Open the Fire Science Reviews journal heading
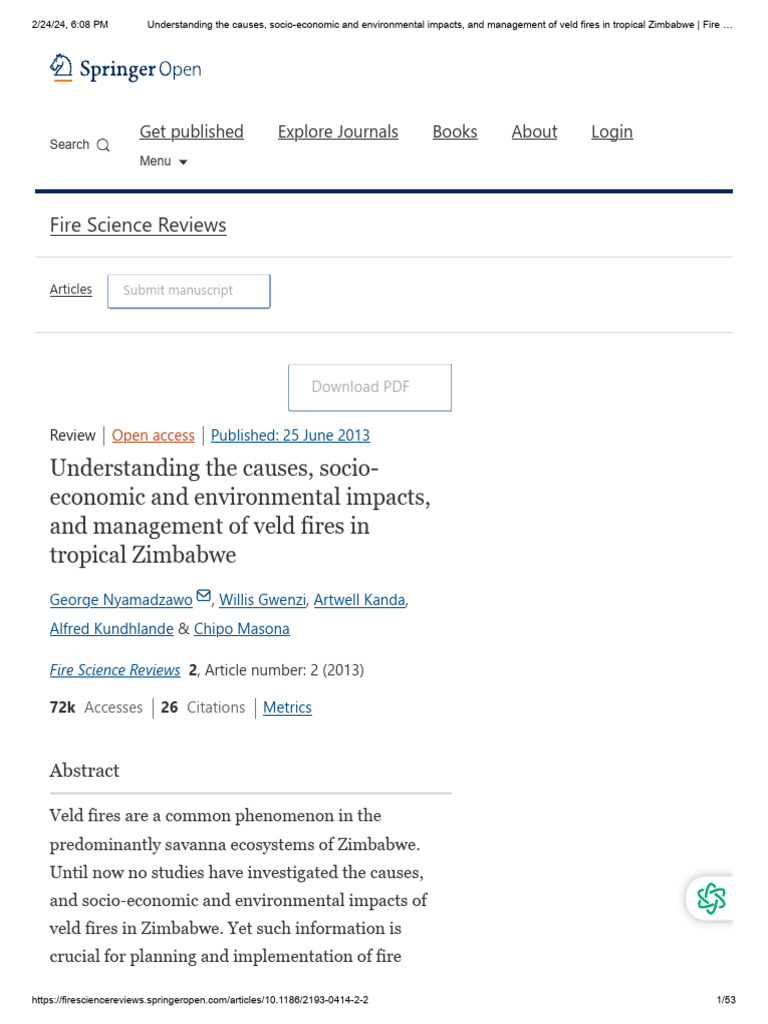 (x=138, y=225)
